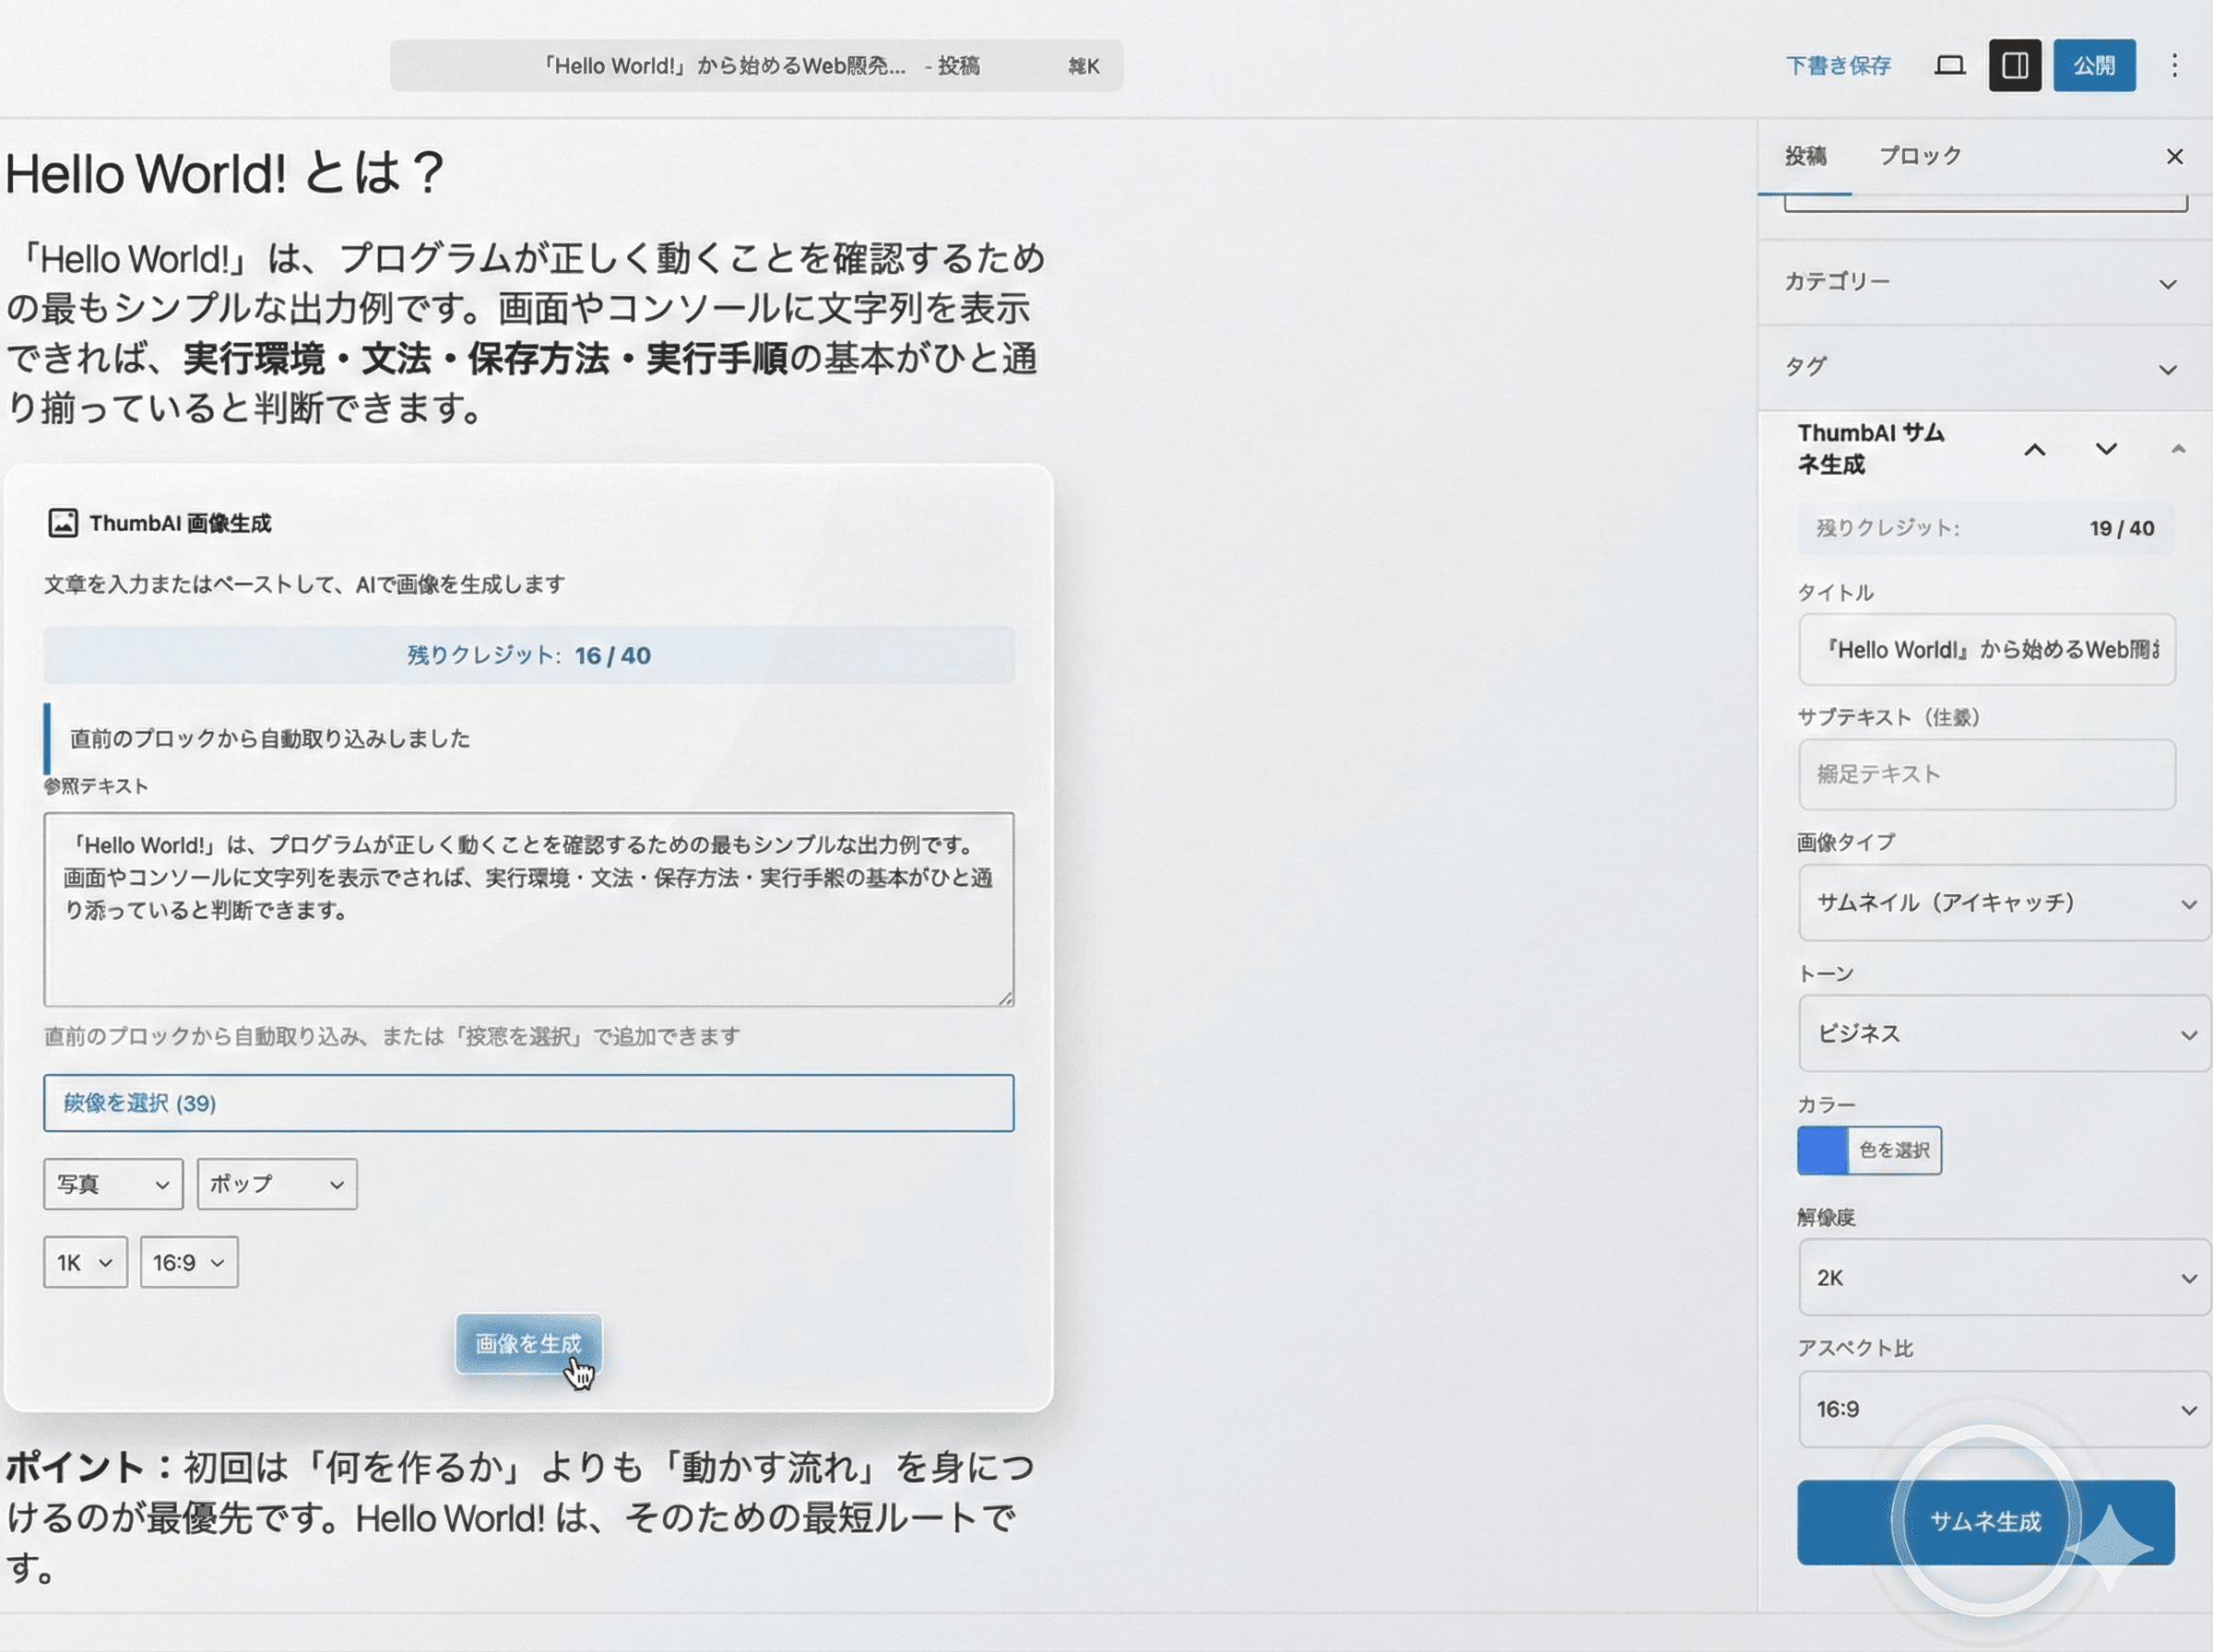
Task: Click the サブテキスト input field
Action: pos(1985,775)
